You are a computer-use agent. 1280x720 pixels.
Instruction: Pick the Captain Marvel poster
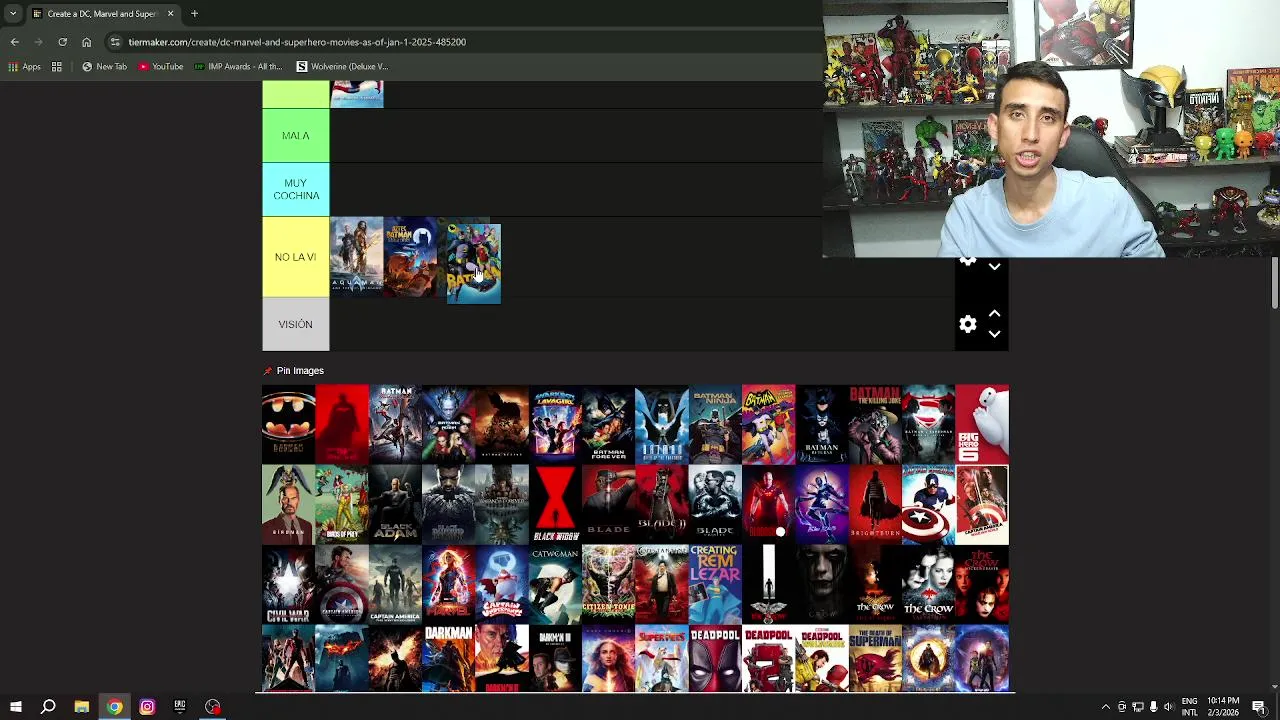click(448, 584)
